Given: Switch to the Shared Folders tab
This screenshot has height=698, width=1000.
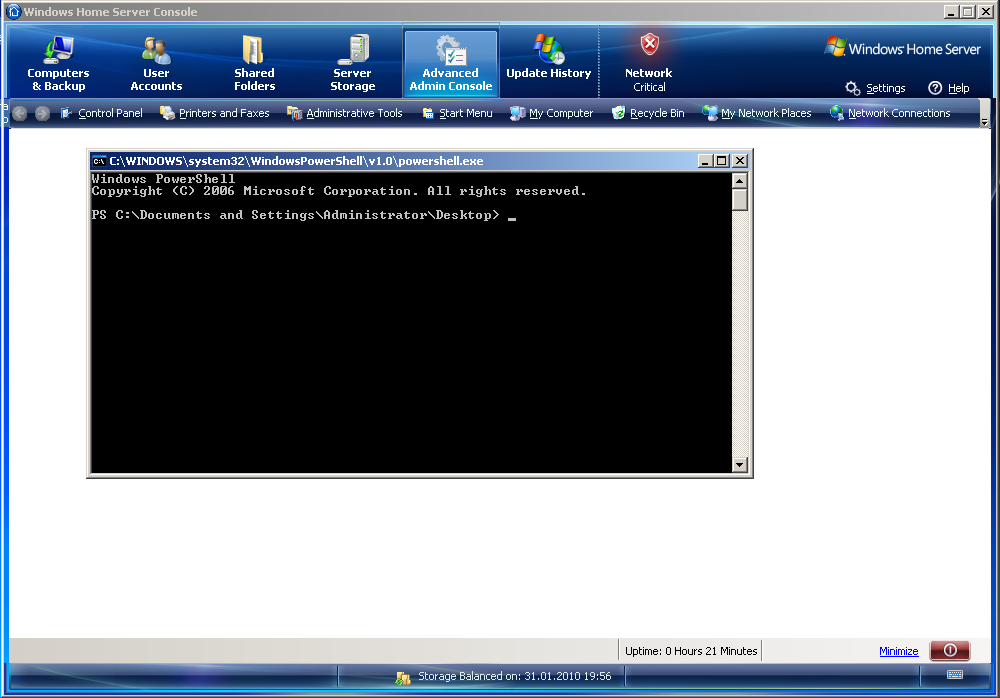Looking at the screenshot, I should coord(254,63).
